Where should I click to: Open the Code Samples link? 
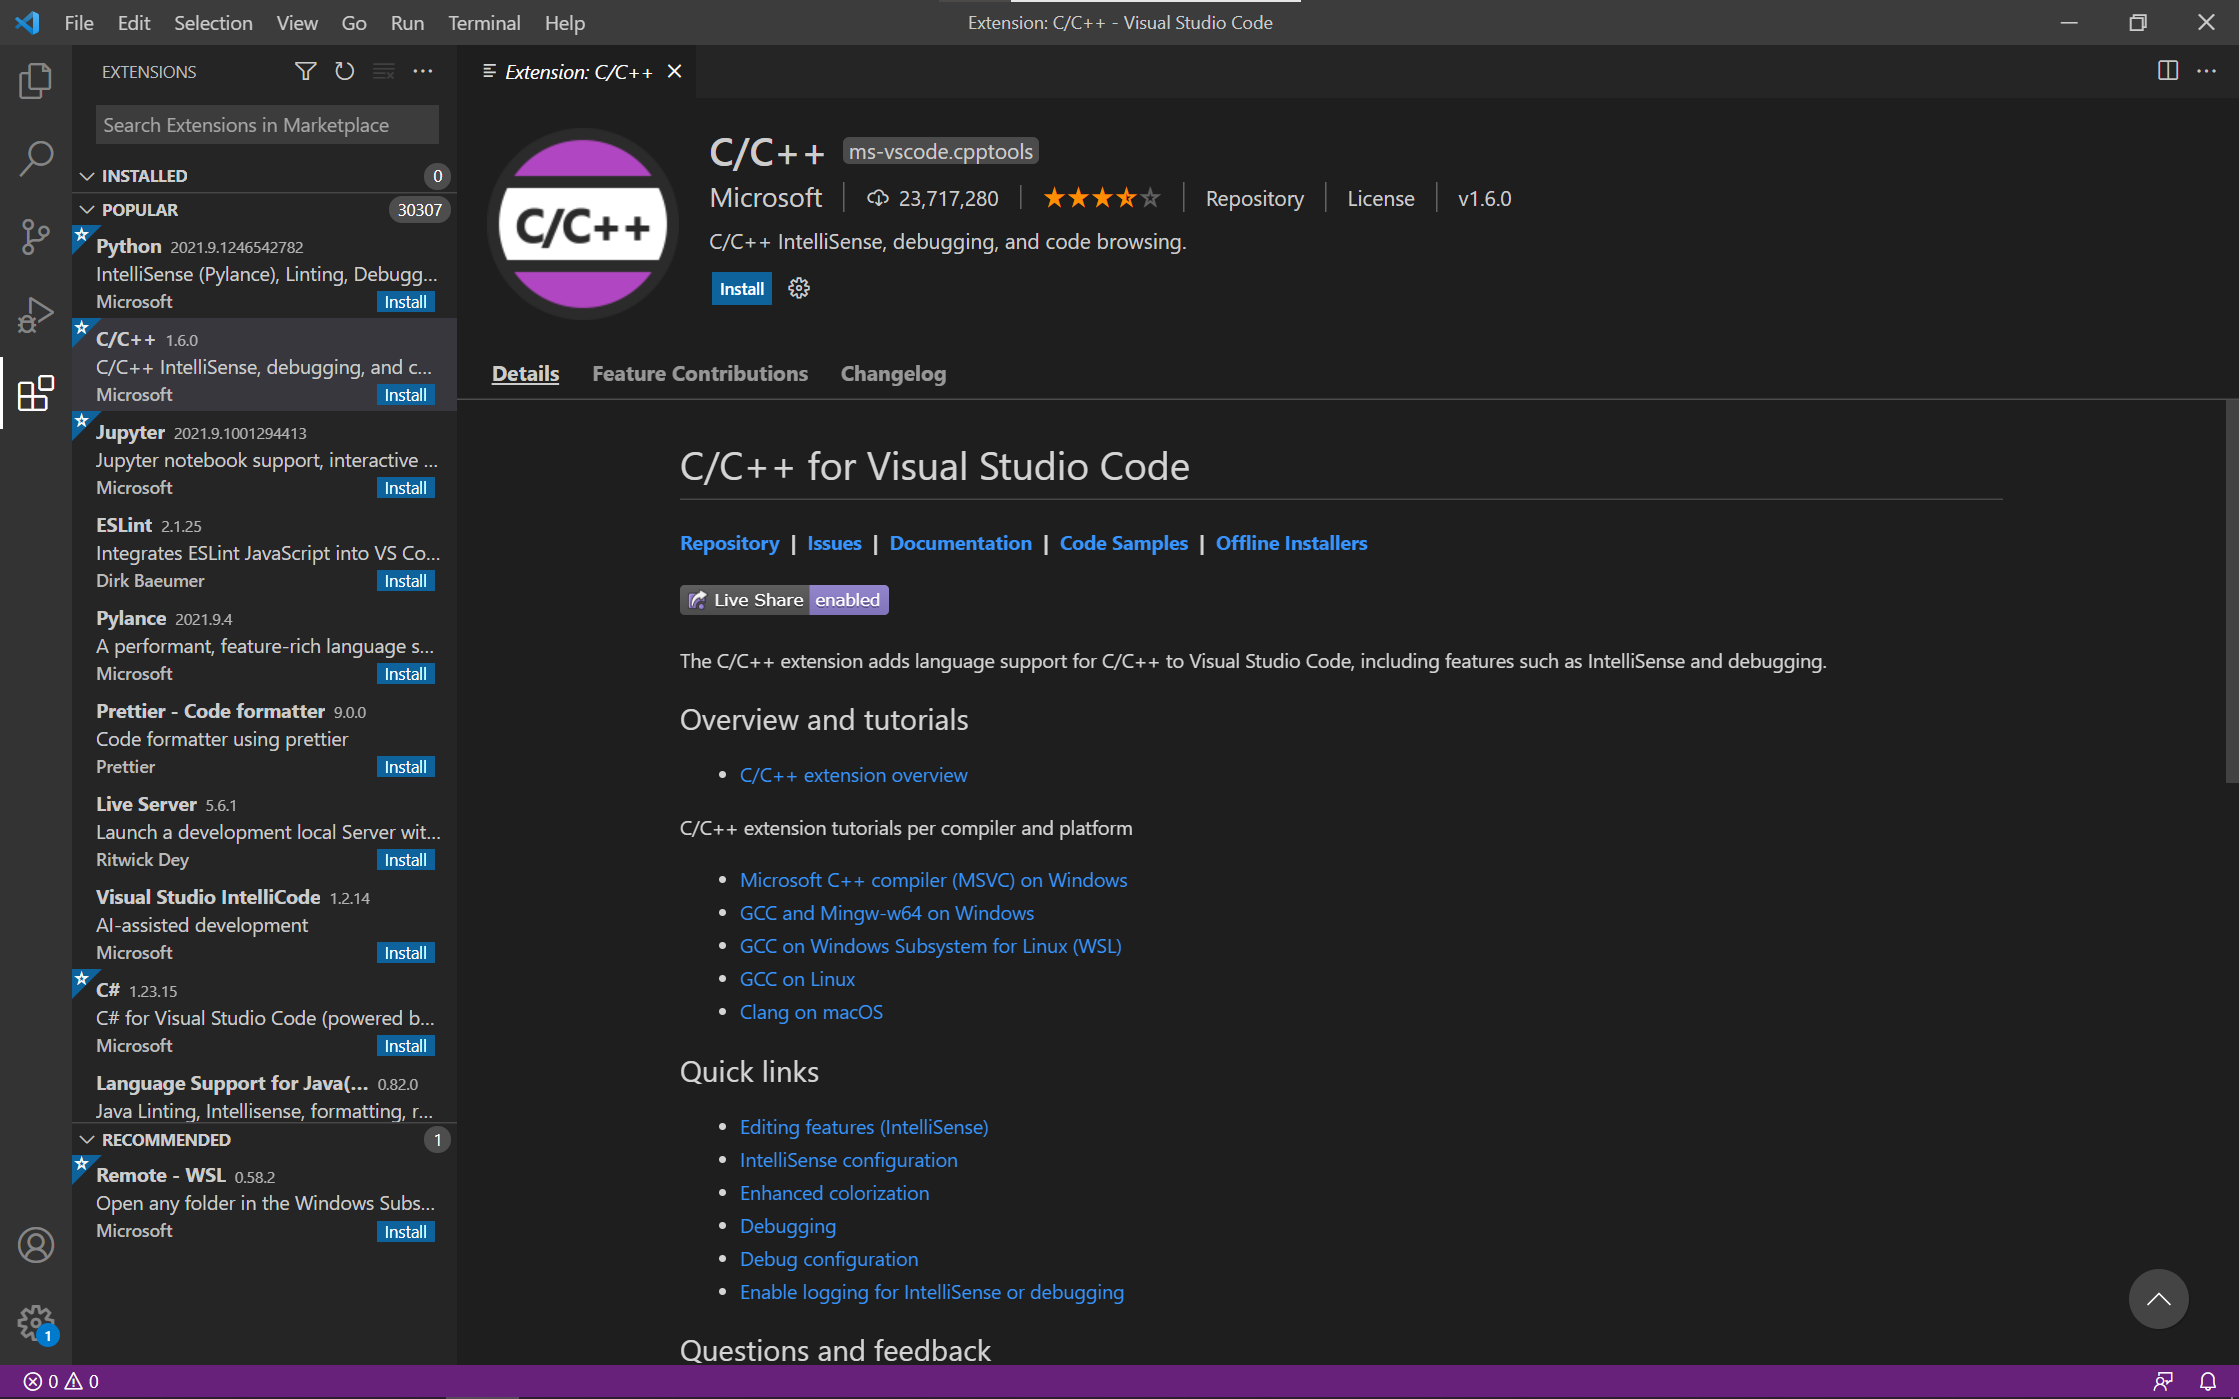1123,543
